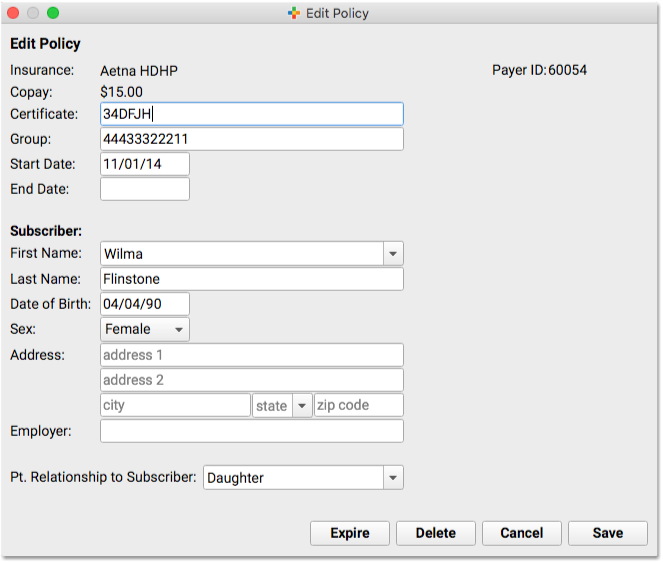
Task: Click the city input field
Action: point(175,405)
